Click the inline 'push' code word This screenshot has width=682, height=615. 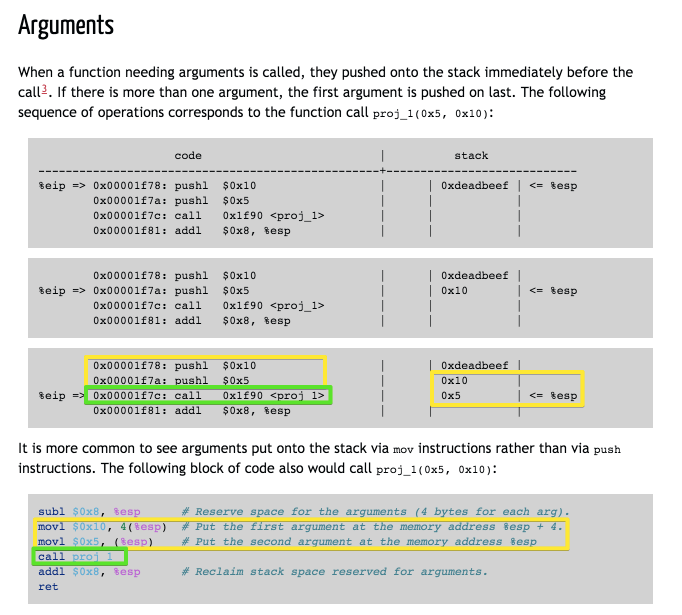[607, 450]
